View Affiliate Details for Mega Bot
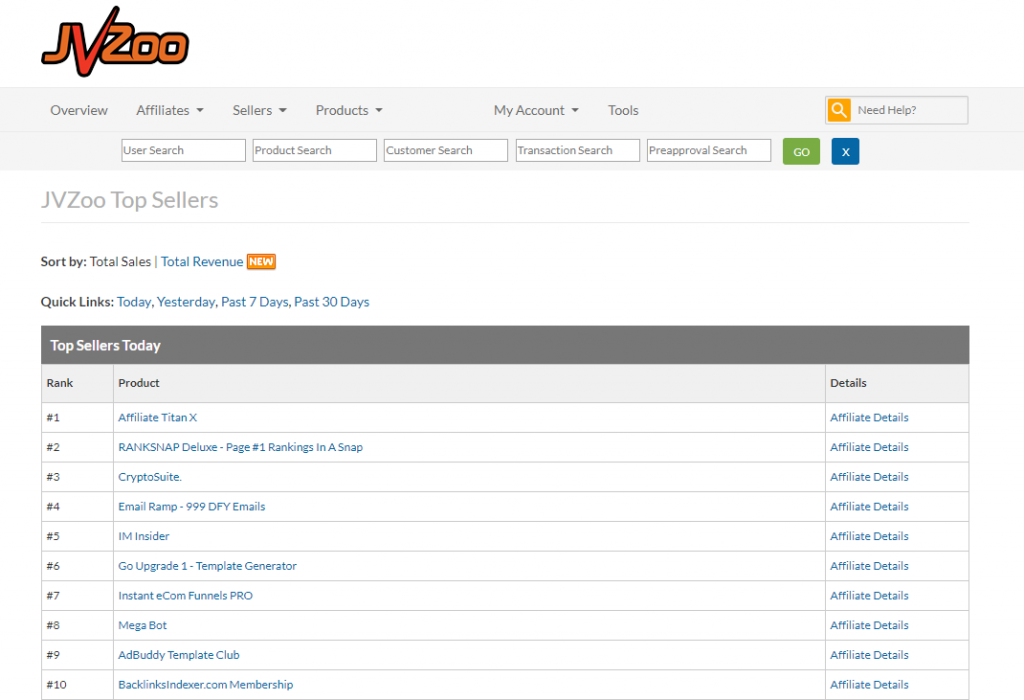Screen dimensions: 1024x700 [869, 626]
